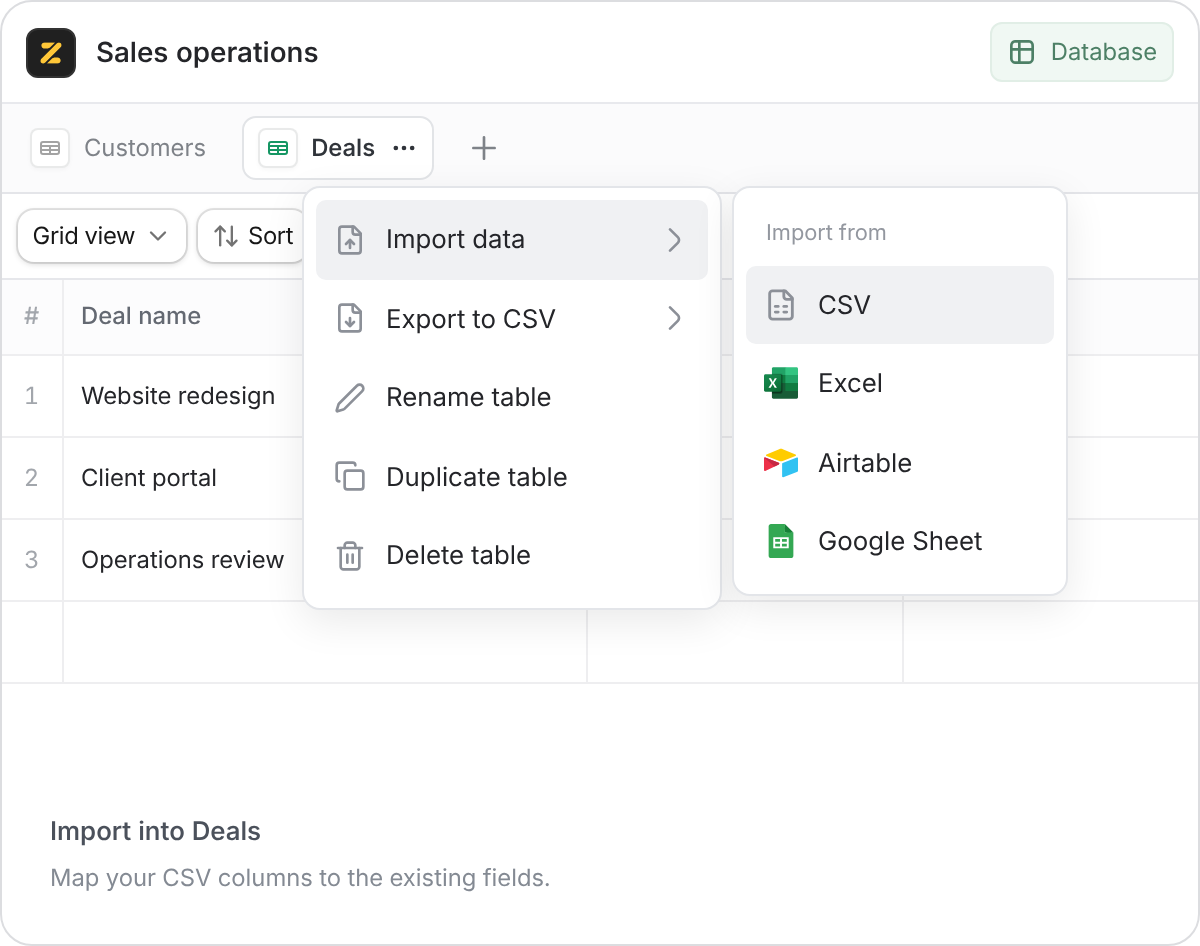
Task: Select Duplicate table option
Action: pyautogui.click(x=512, y=477)
